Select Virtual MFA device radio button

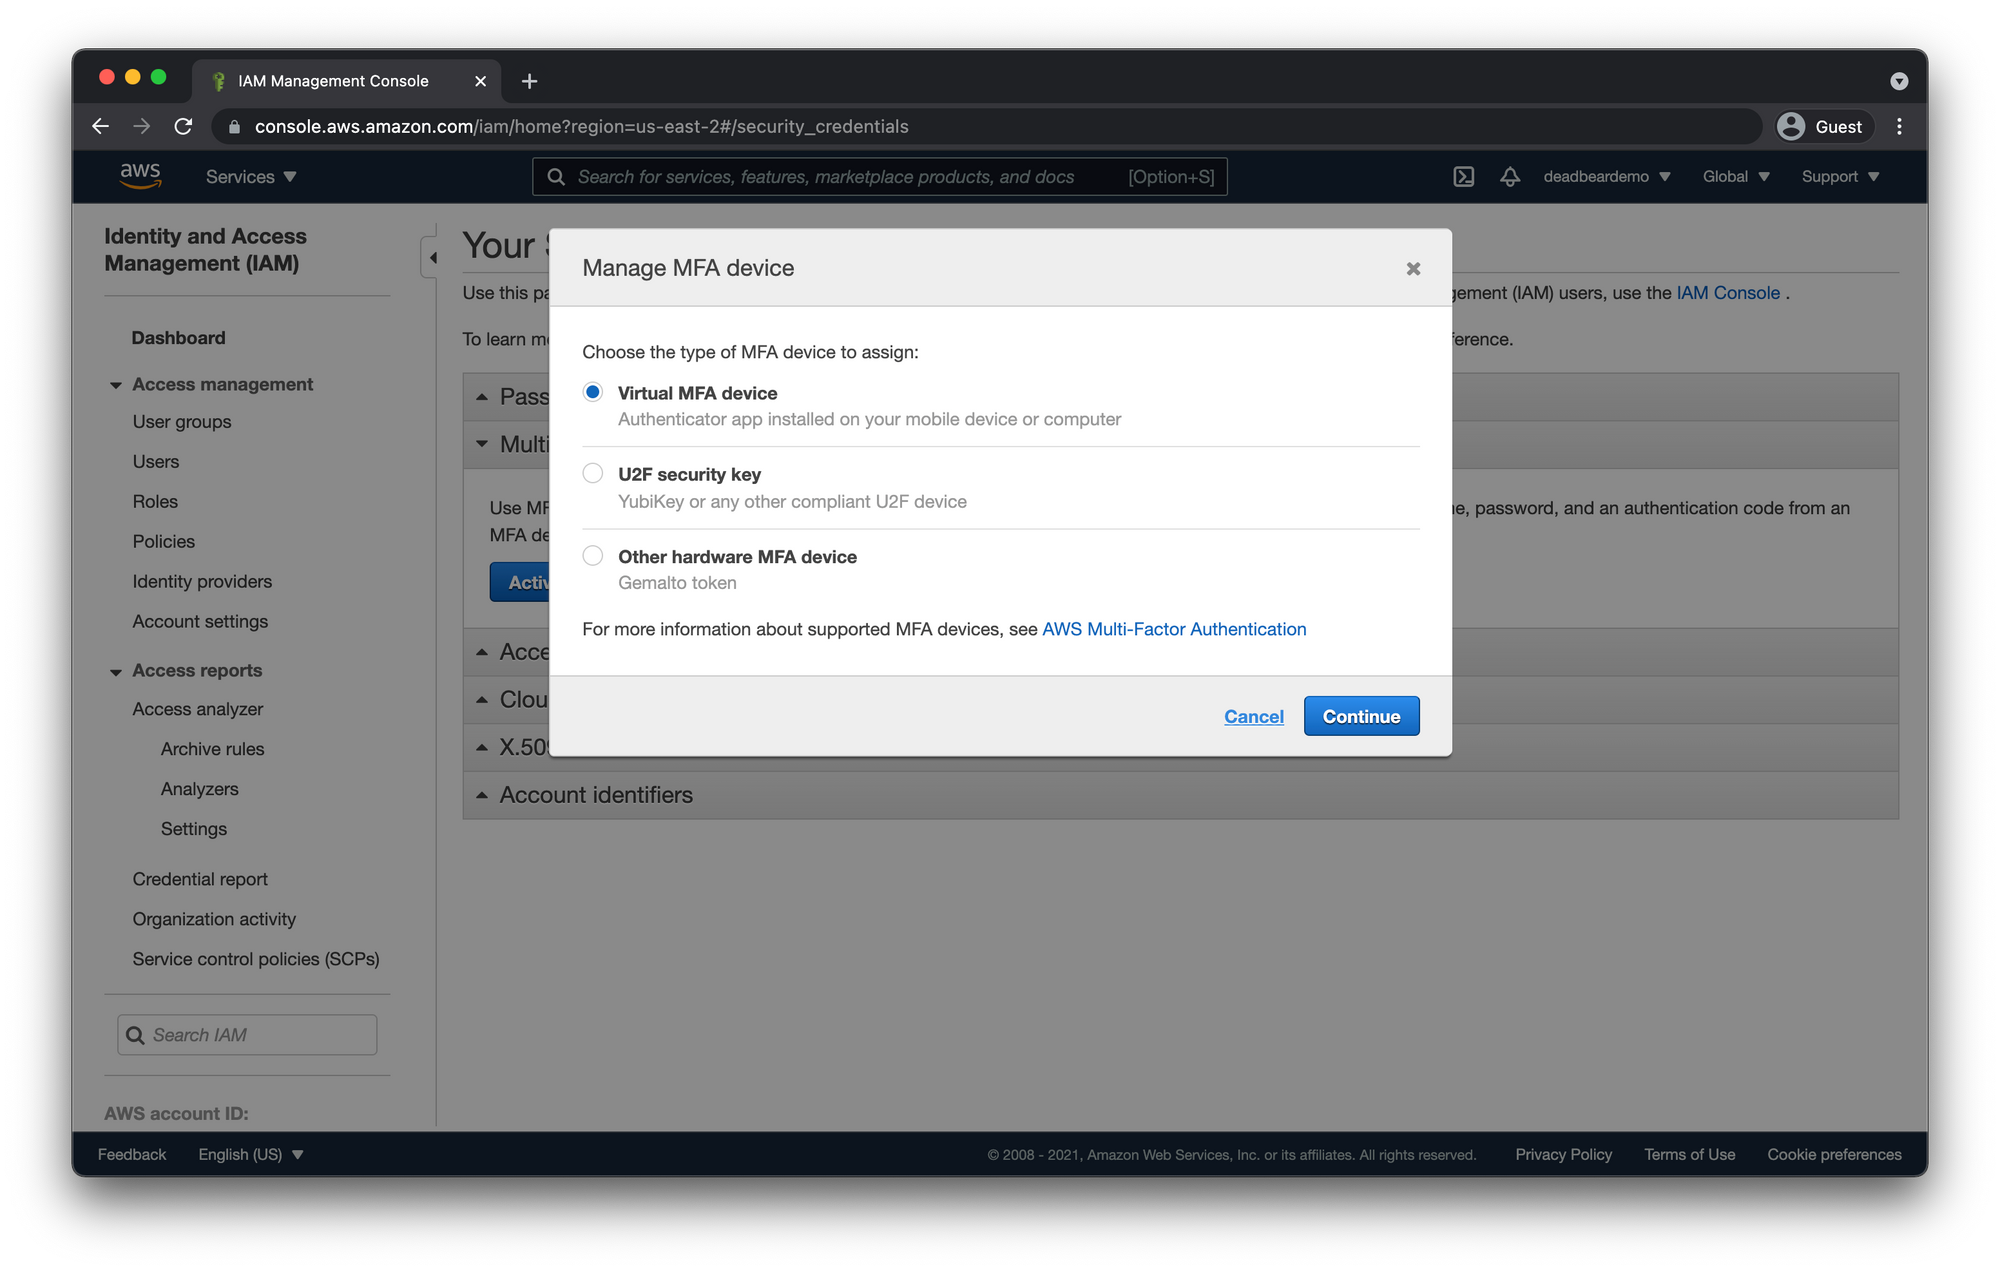[x=592, y=392]
